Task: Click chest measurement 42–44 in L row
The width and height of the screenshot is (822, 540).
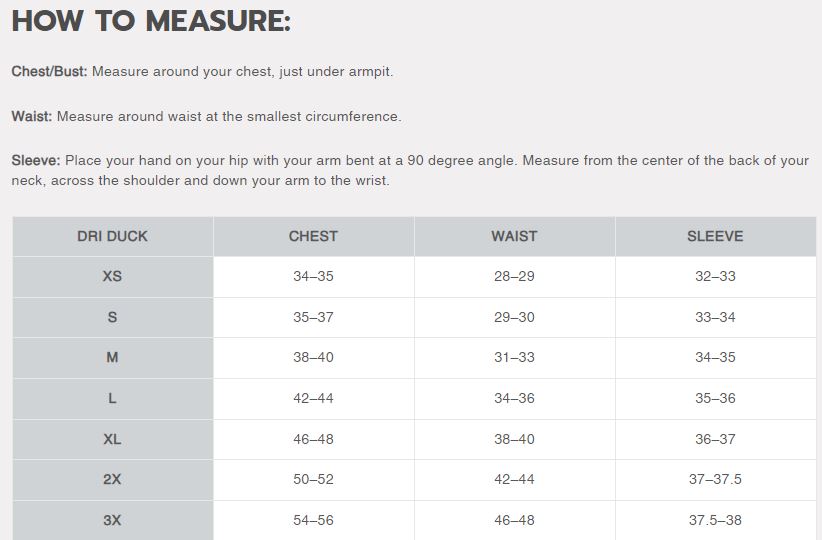Action: [313, 398]
